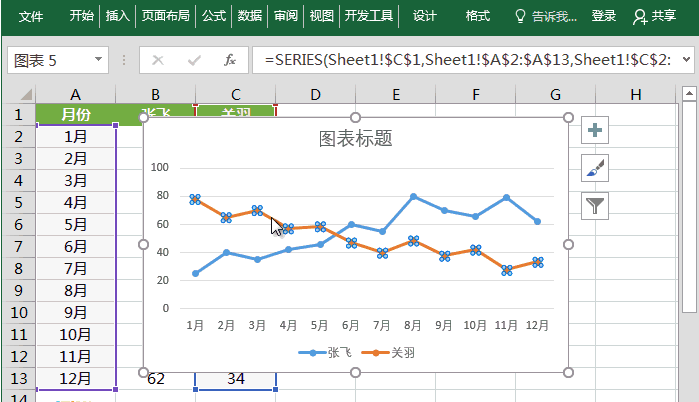Select column H header
The height and width of the screenshot is (402, 699).
point(636,94)
